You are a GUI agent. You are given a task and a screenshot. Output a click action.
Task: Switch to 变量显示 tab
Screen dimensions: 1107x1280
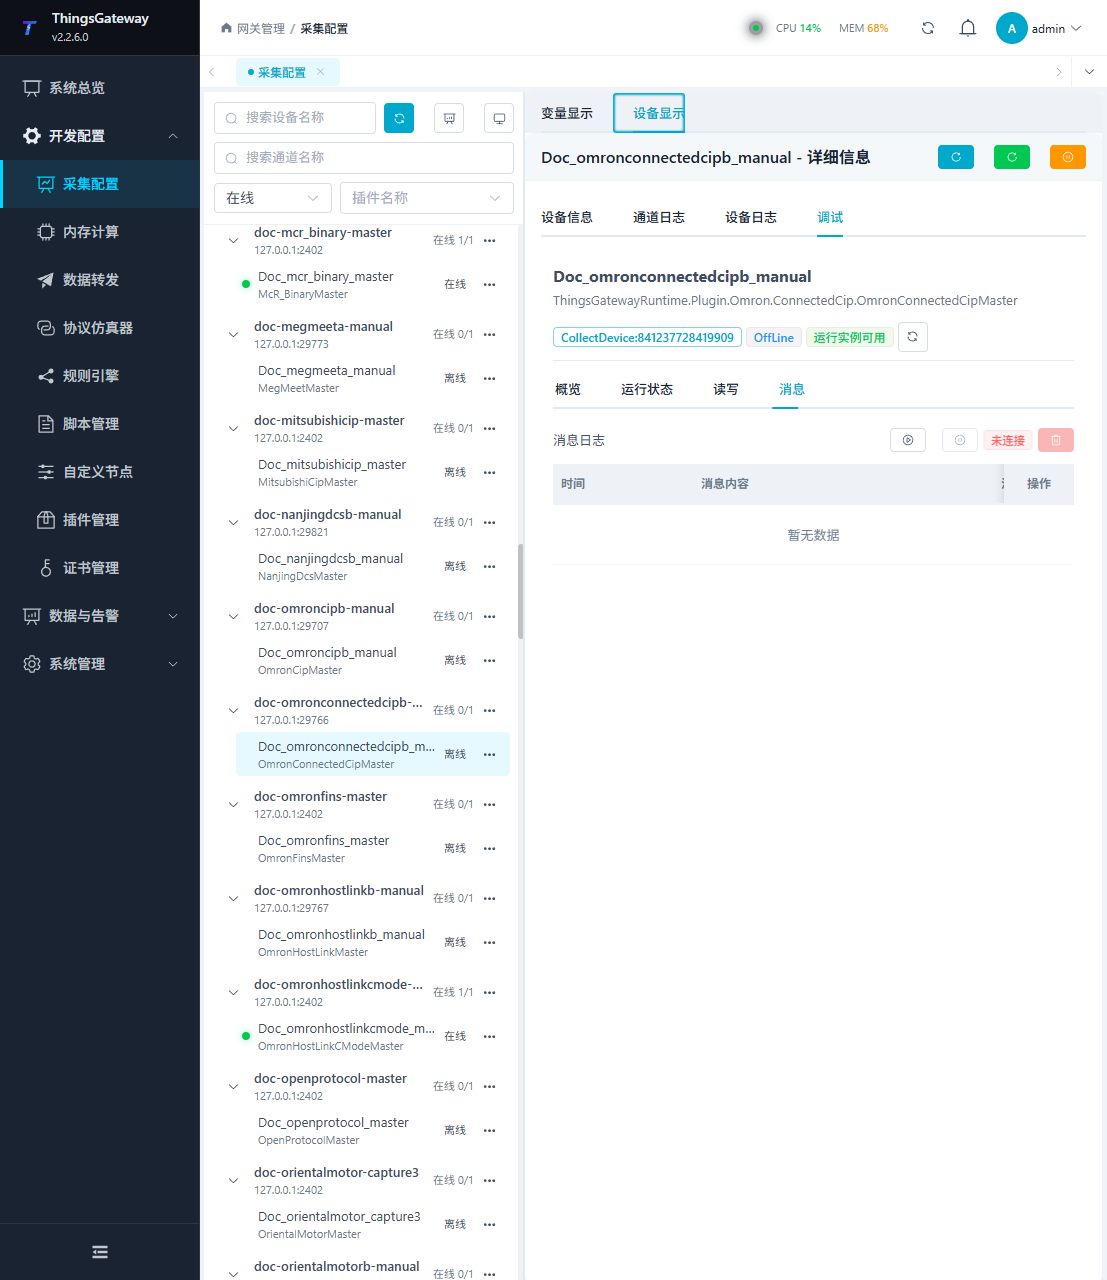coord(567,113)
